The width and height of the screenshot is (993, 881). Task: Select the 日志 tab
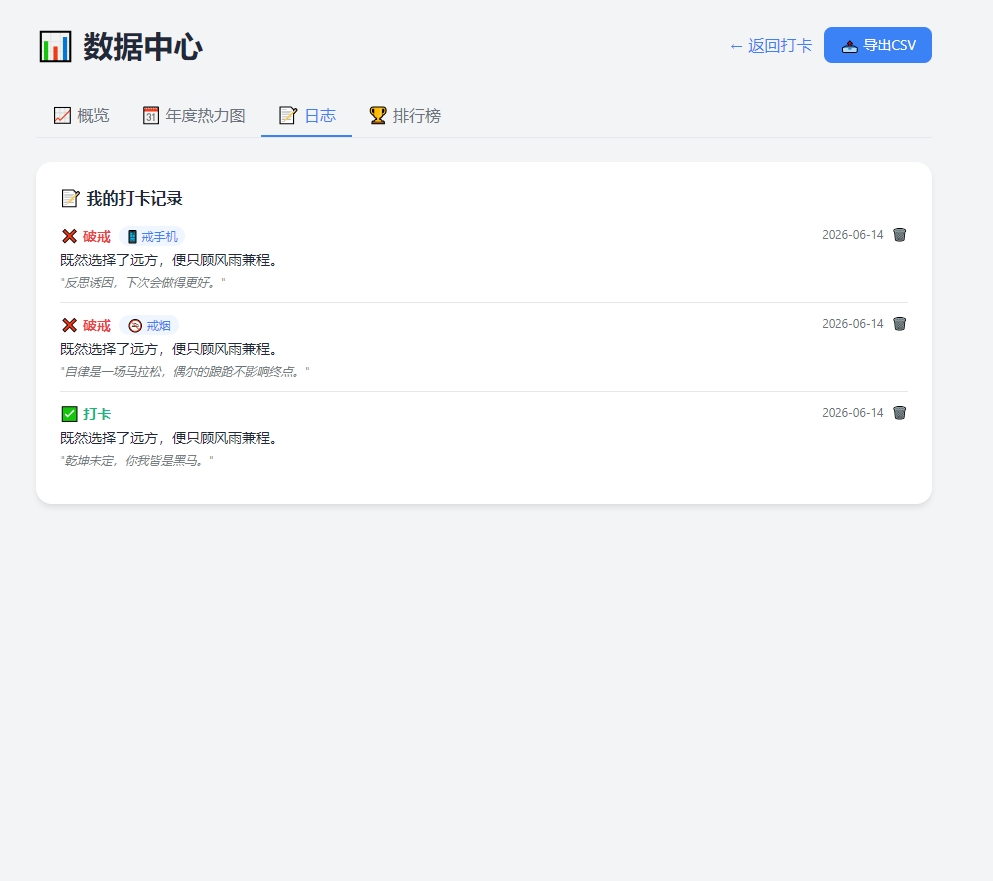(307, 116)
